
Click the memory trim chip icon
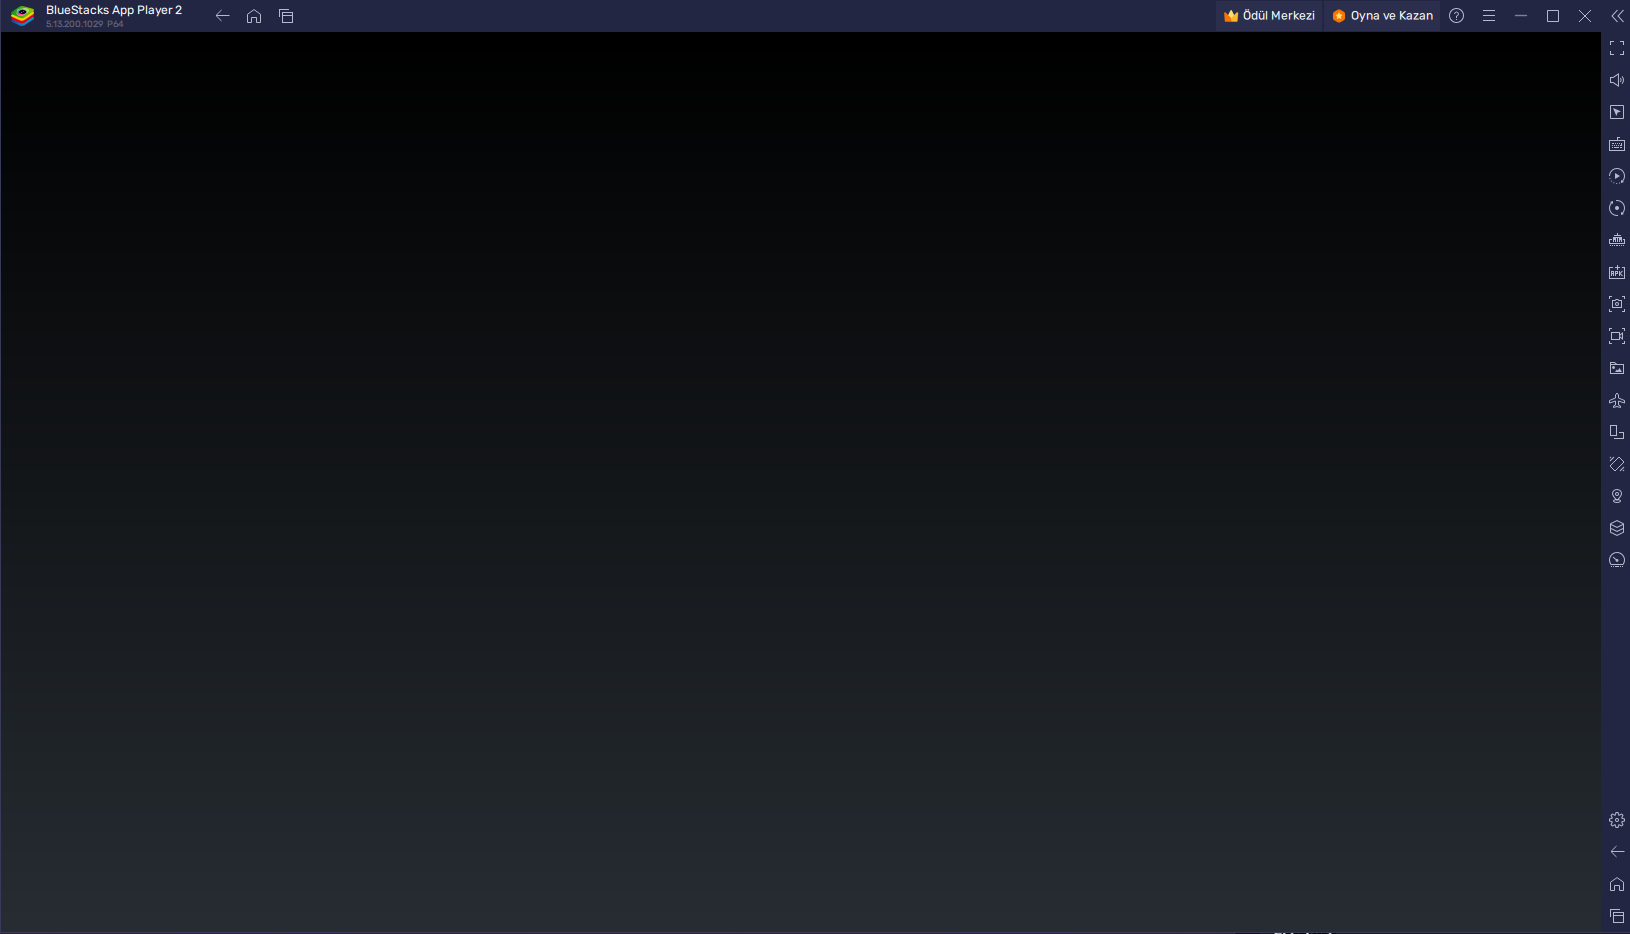tap(1617, 240)
